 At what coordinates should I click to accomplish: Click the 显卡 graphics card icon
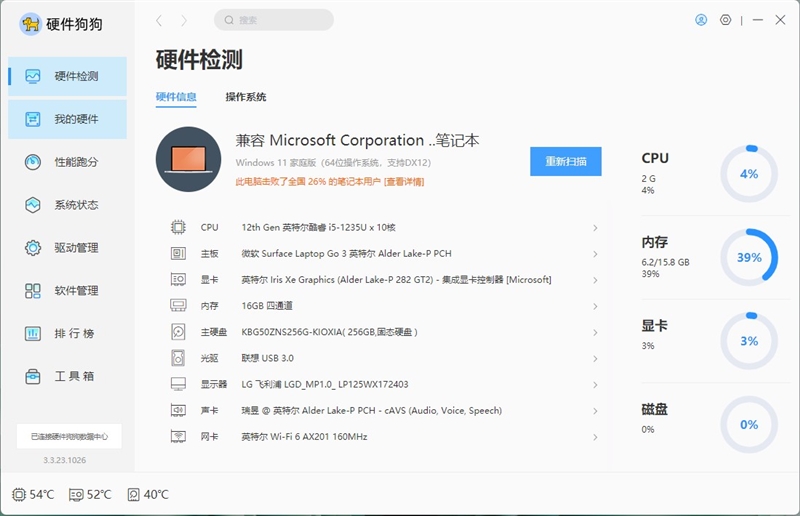click(178, 279)
